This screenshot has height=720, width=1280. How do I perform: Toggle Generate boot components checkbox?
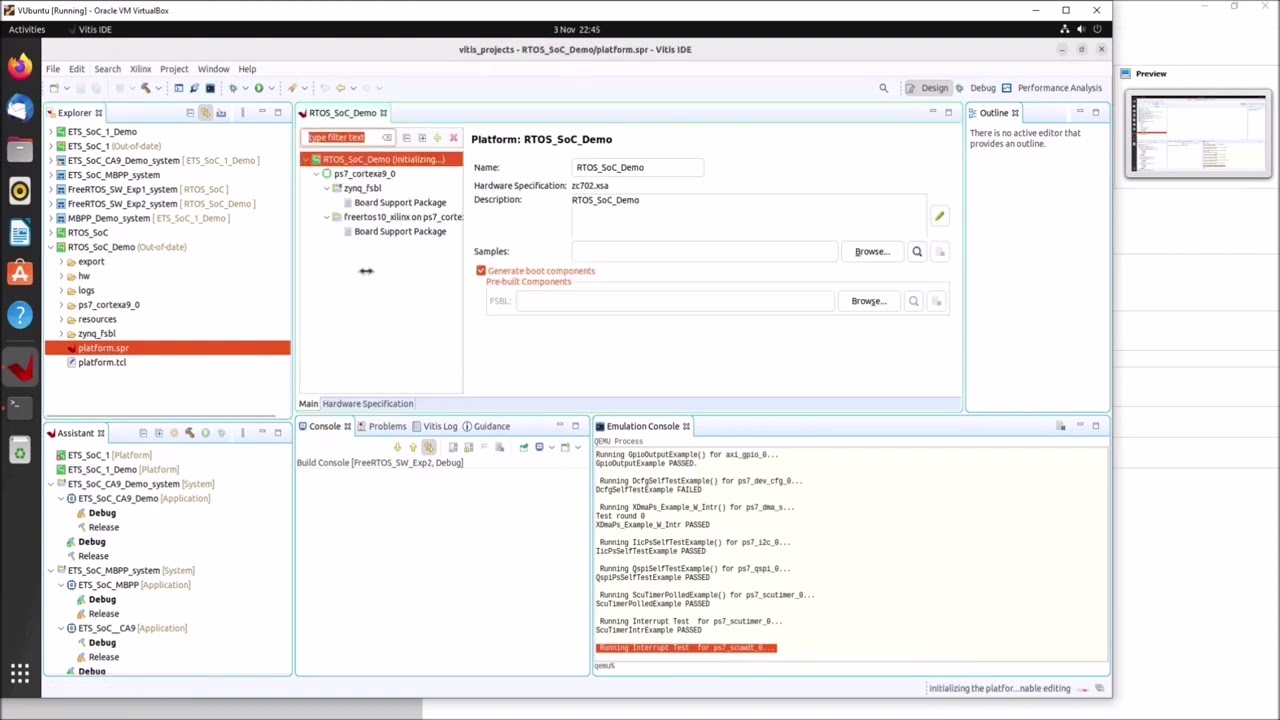[481, 271]
